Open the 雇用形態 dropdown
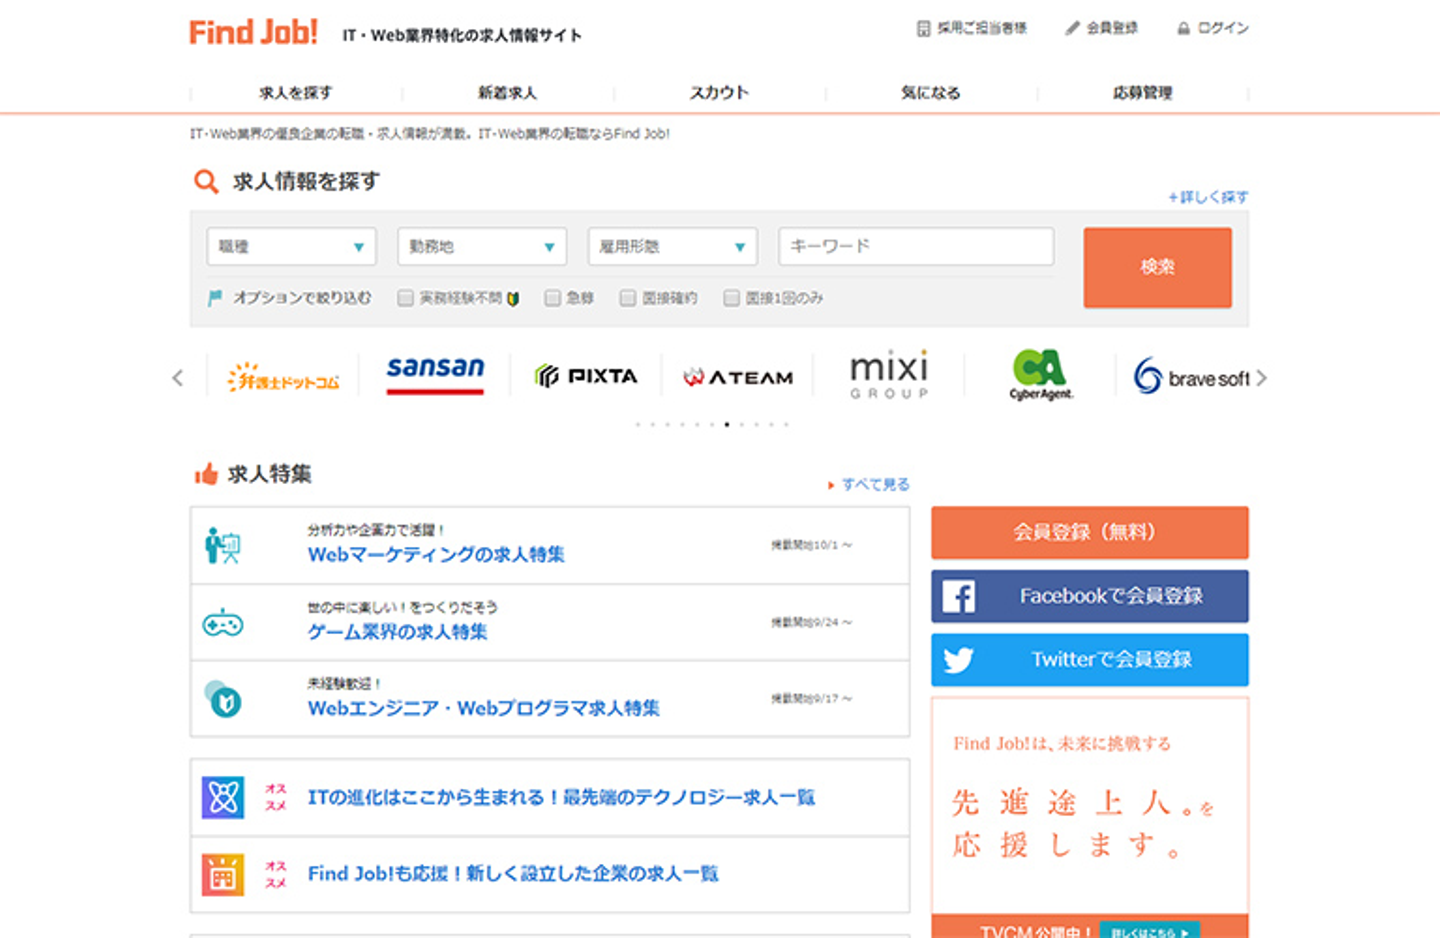The width and height of the screenshot is (1440, 938). [672, 246]
